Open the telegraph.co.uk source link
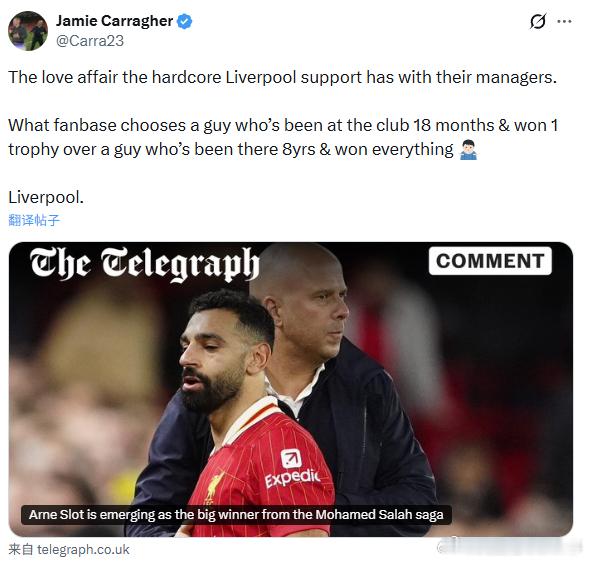This screenshot has height=562, width=589. click(69, 550)
